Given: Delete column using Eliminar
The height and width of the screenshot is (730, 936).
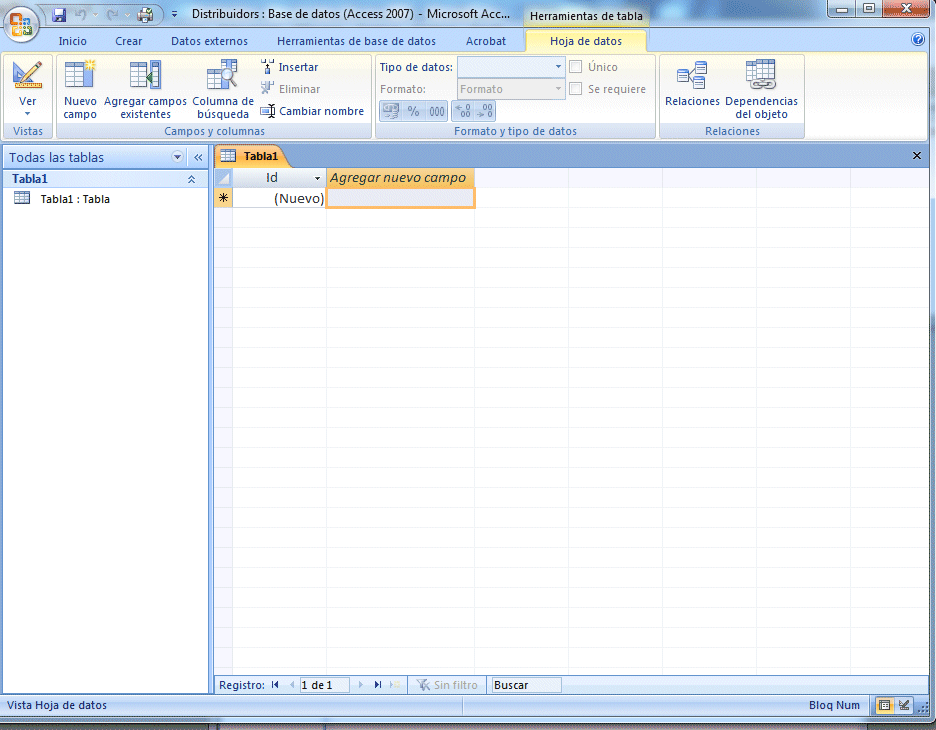Looking at the screenshot, I should 291,89.
